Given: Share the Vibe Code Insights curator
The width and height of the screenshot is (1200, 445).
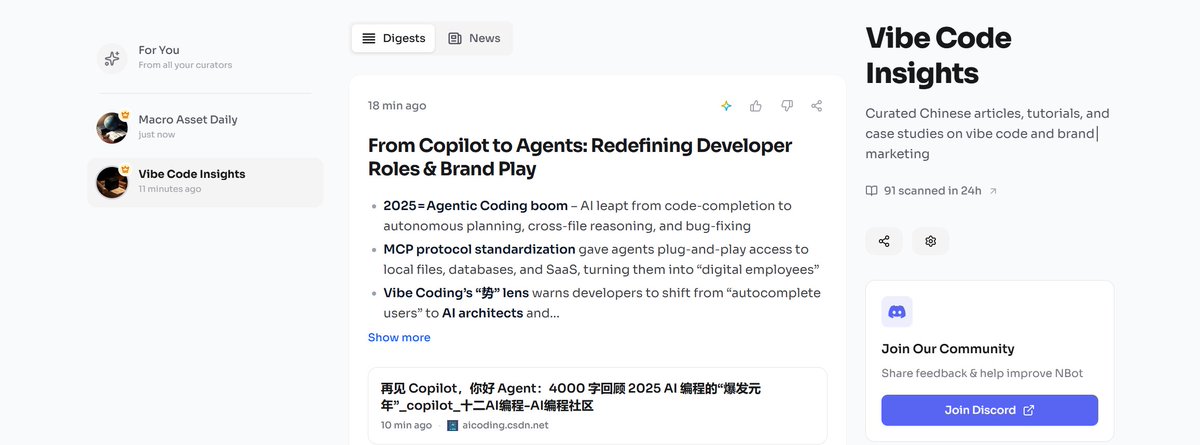Looking at the screenshot, I should pos(884,241).
